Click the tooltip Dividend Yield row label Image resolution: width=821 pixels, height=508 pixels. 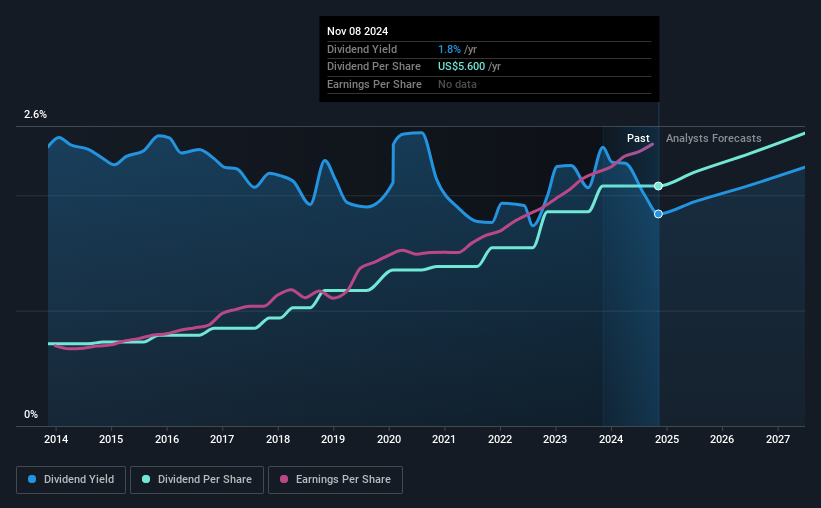coord(362,49)
